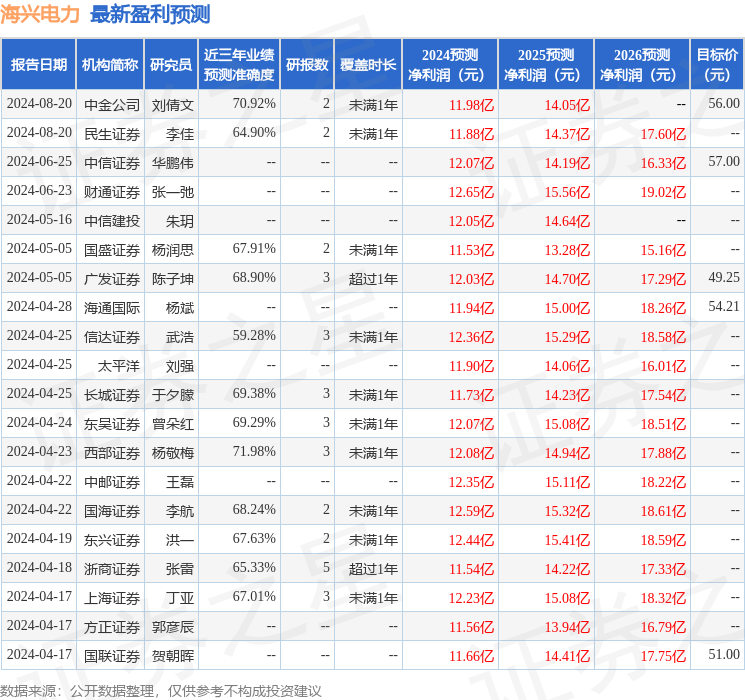Viewport: 745px width, 700px height.
Task: Click target price 54.21
Action: (x=724, y=306)
